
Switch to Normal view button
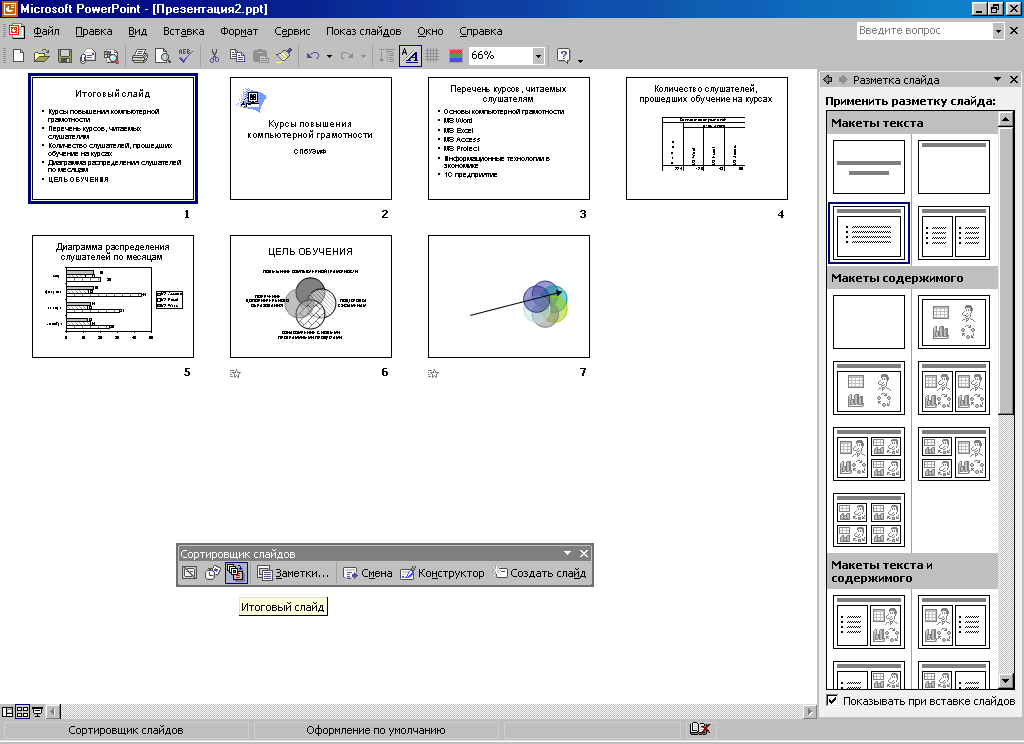pos(8,711)
